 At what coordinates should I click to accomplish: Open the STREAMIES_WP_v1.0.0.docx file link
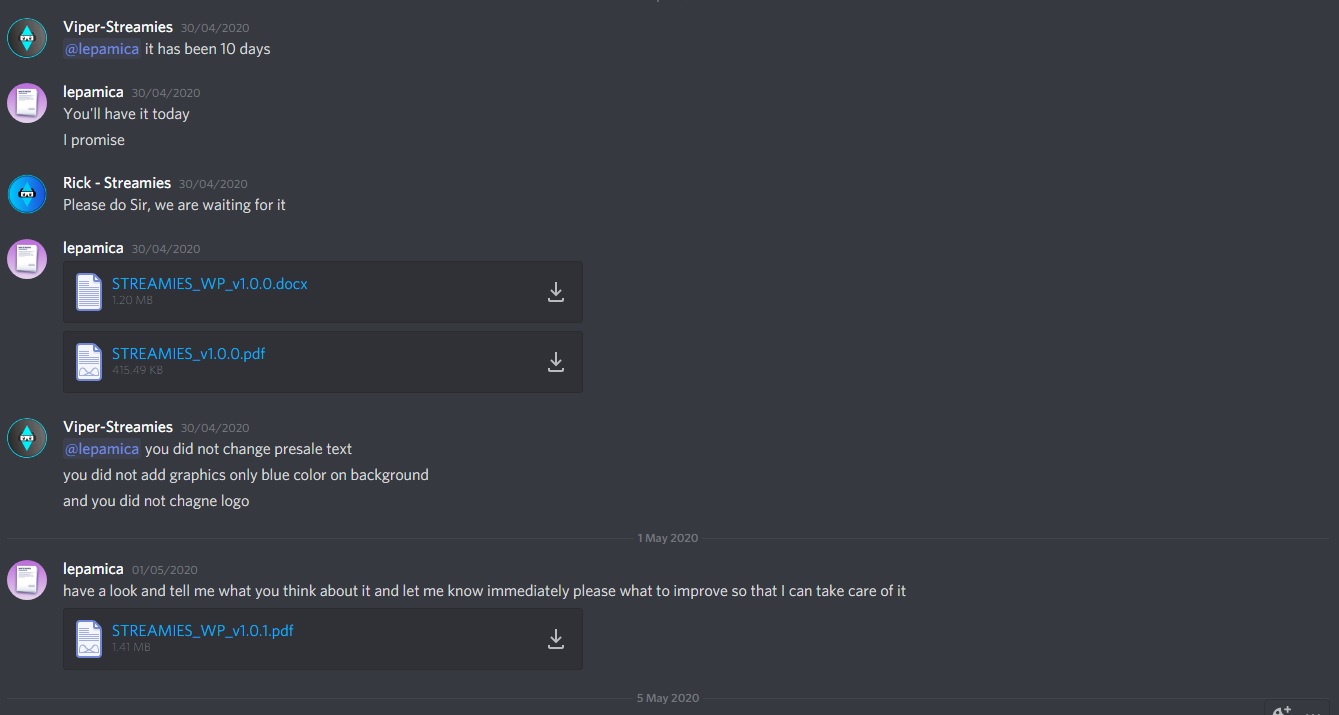210,284
